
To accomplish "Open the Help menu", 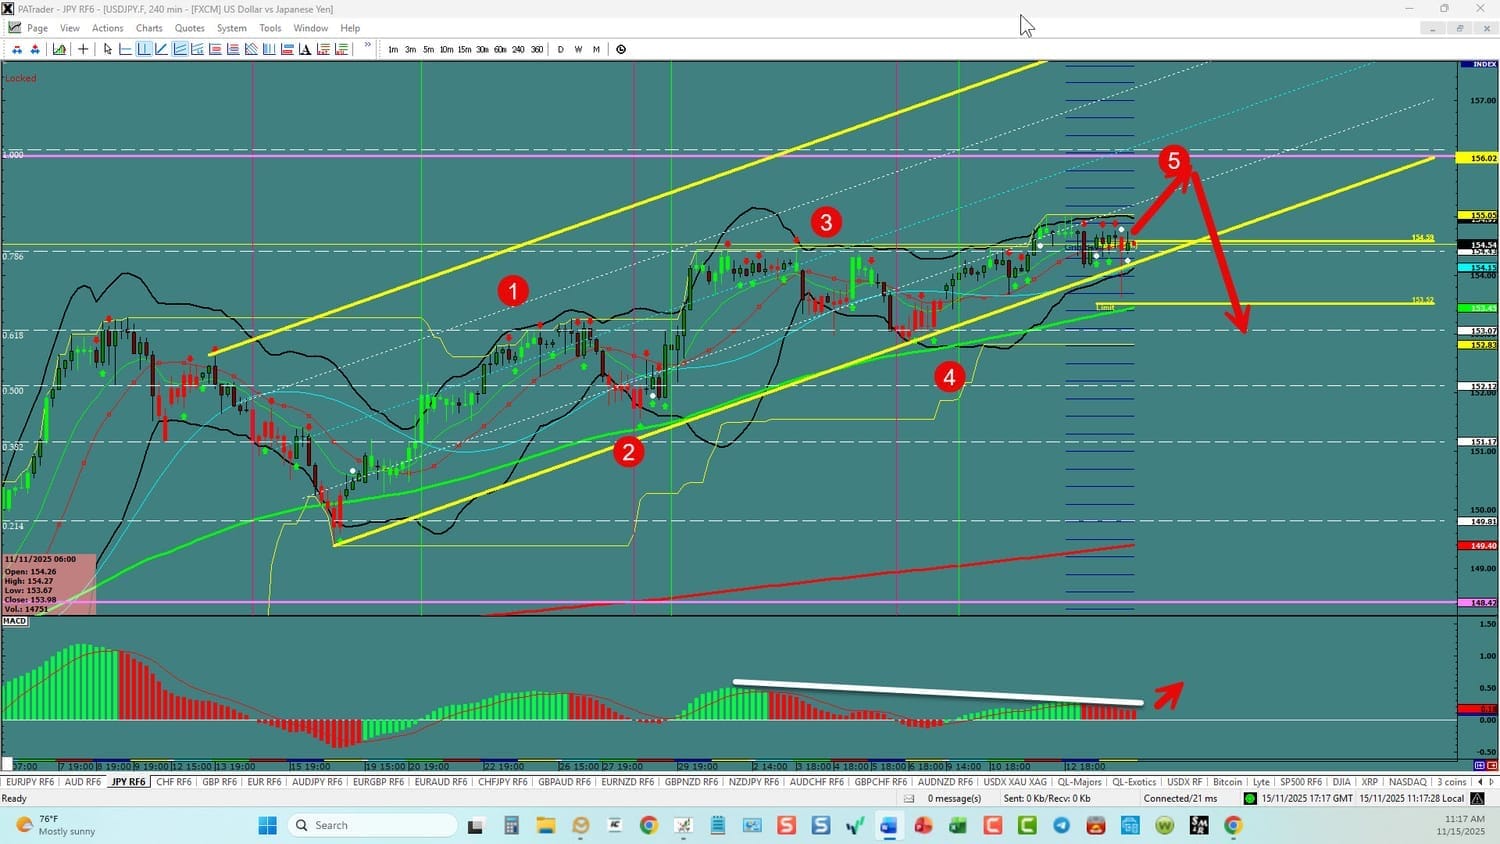I will (350, 28).
